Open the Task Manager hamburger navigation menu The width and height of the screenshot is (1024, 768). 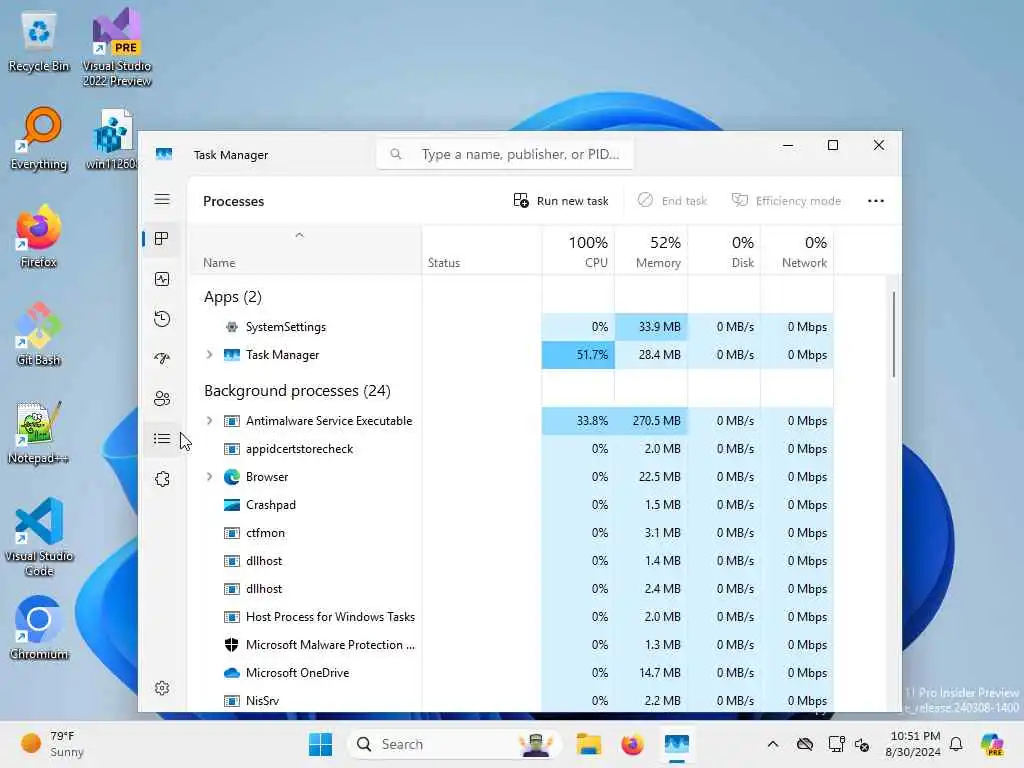point(162,200)
